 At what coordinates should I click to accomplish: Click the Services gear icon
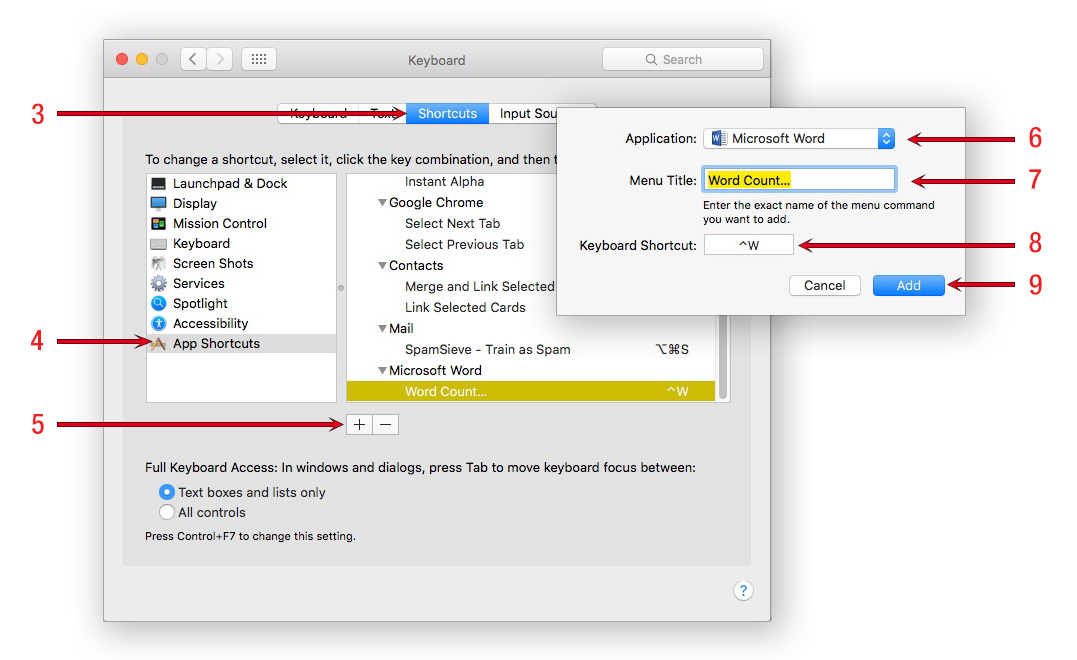point(159,283)
